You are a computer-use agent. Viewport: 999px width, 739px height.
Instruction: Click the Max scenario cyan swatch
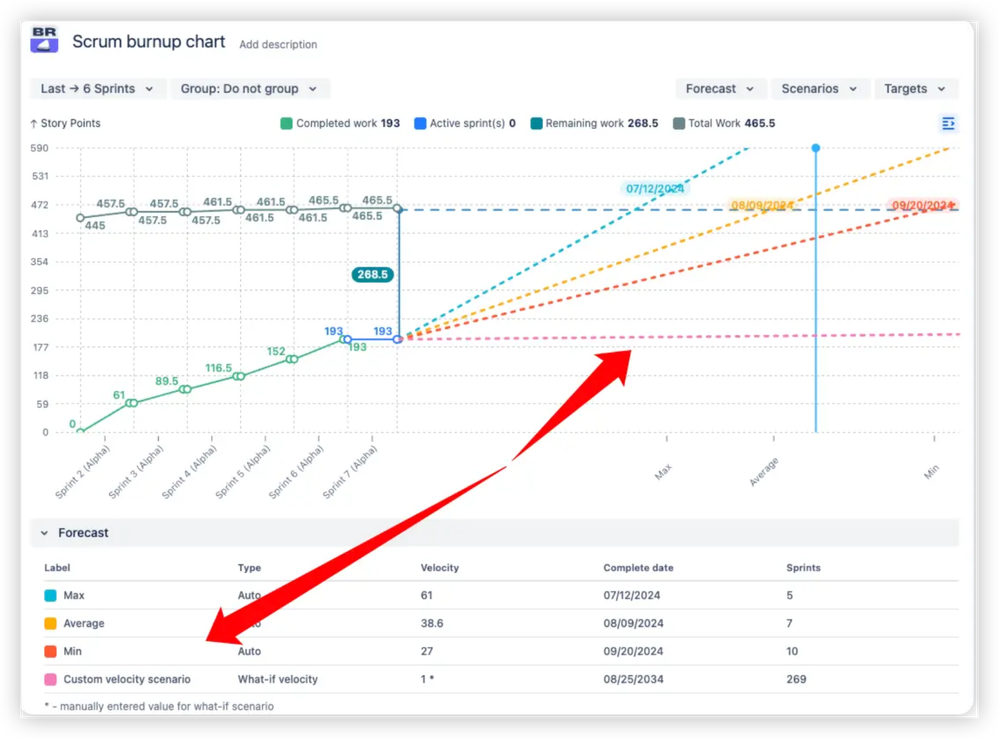pos(50,596)
